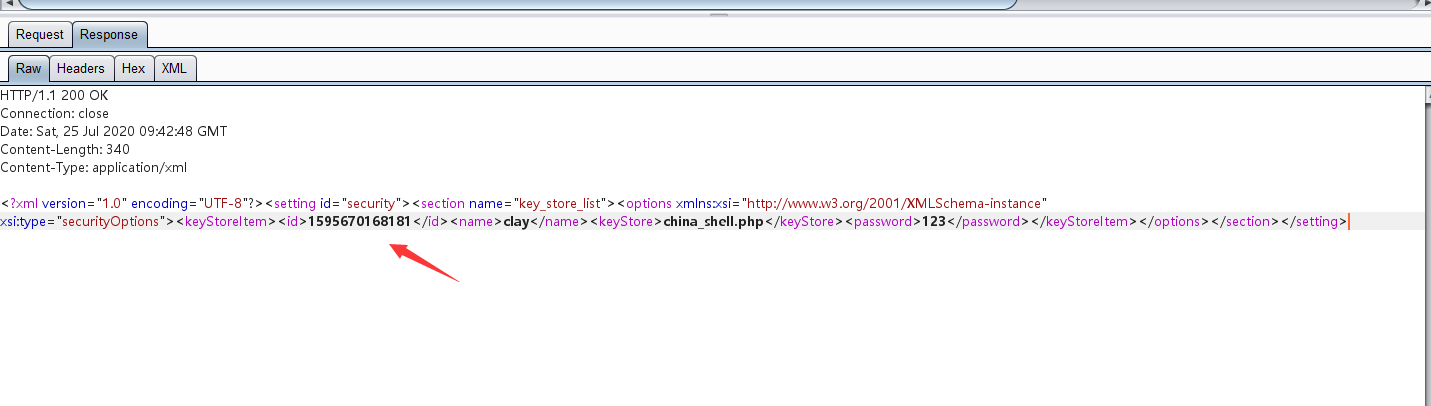1431x406 pixels.
Task: Select the Response tab
Action: click(109, 35)
